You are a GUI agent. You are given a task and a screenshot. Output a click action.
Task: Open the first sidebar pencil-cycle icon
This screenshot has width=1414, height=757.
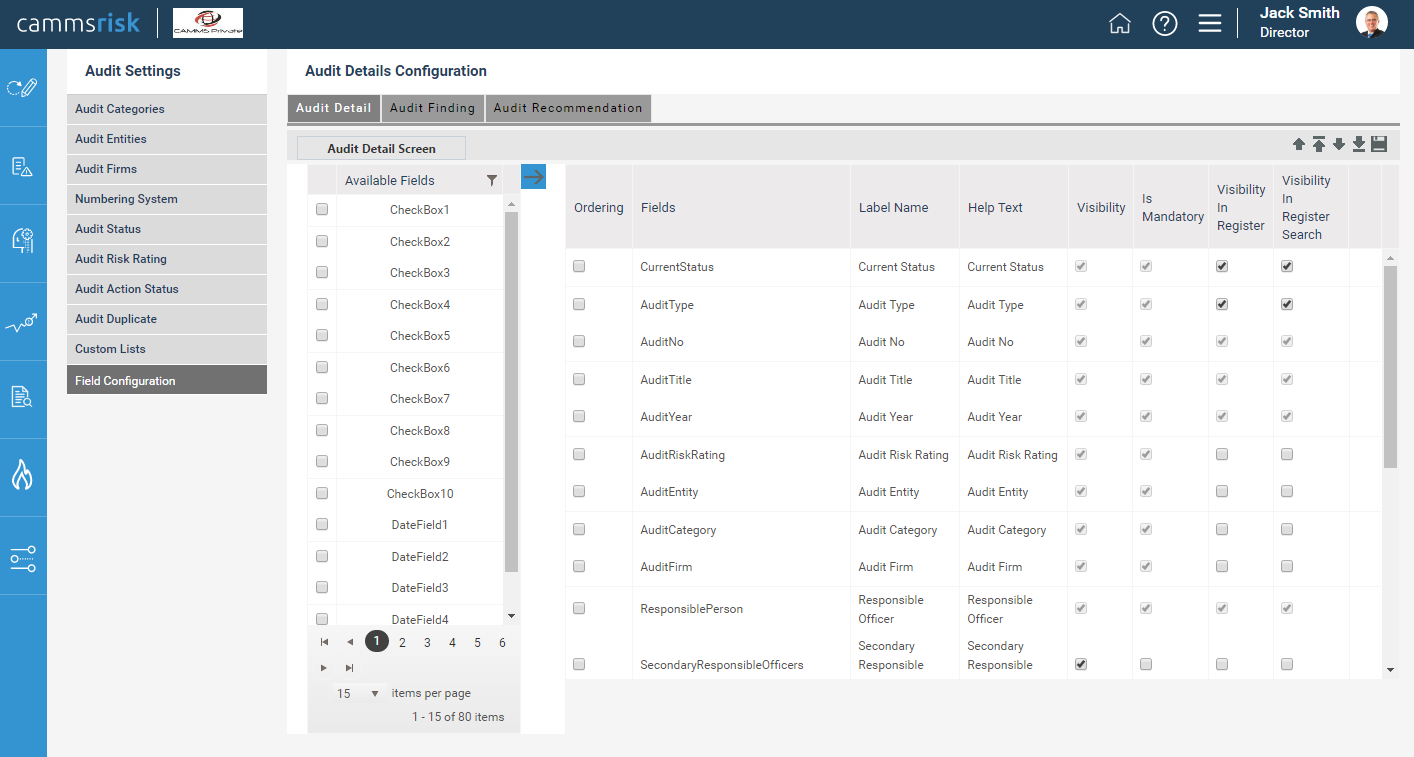pyautogui.click(x=22, y=88)
